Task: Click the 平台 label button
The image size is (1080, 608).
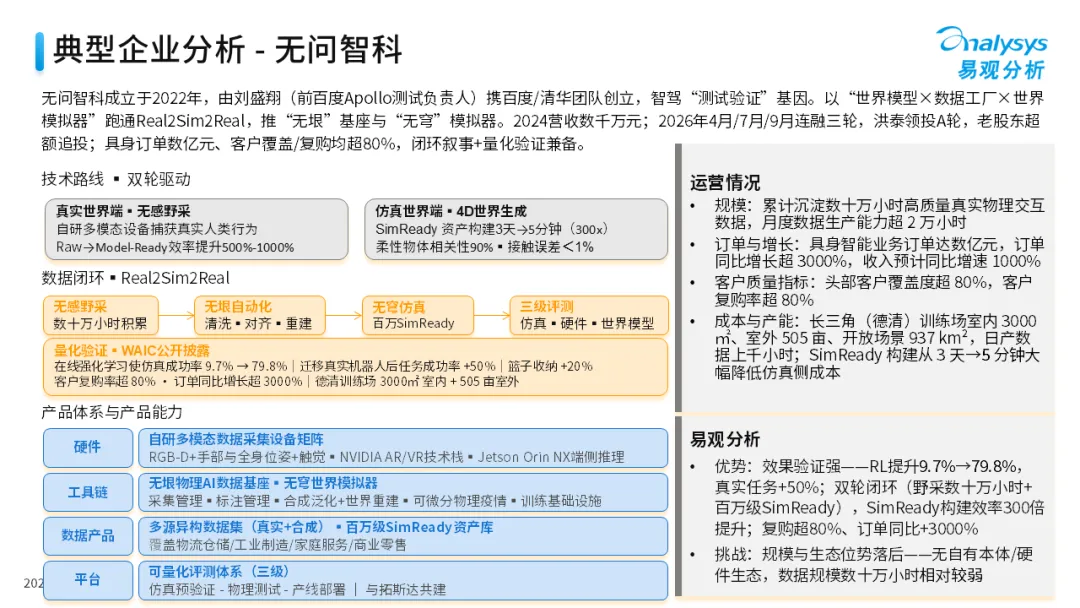Action: click(x=87, y=580)
